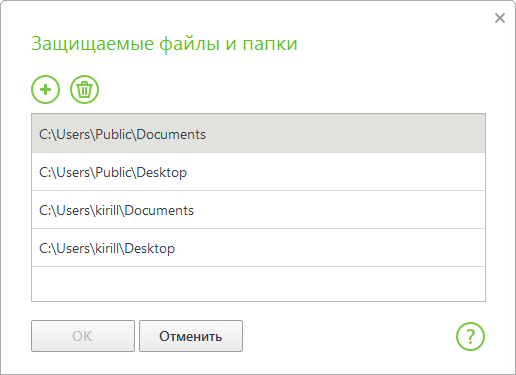
Task: Click the trash can delete icon
Action: [x=84, y=89]
